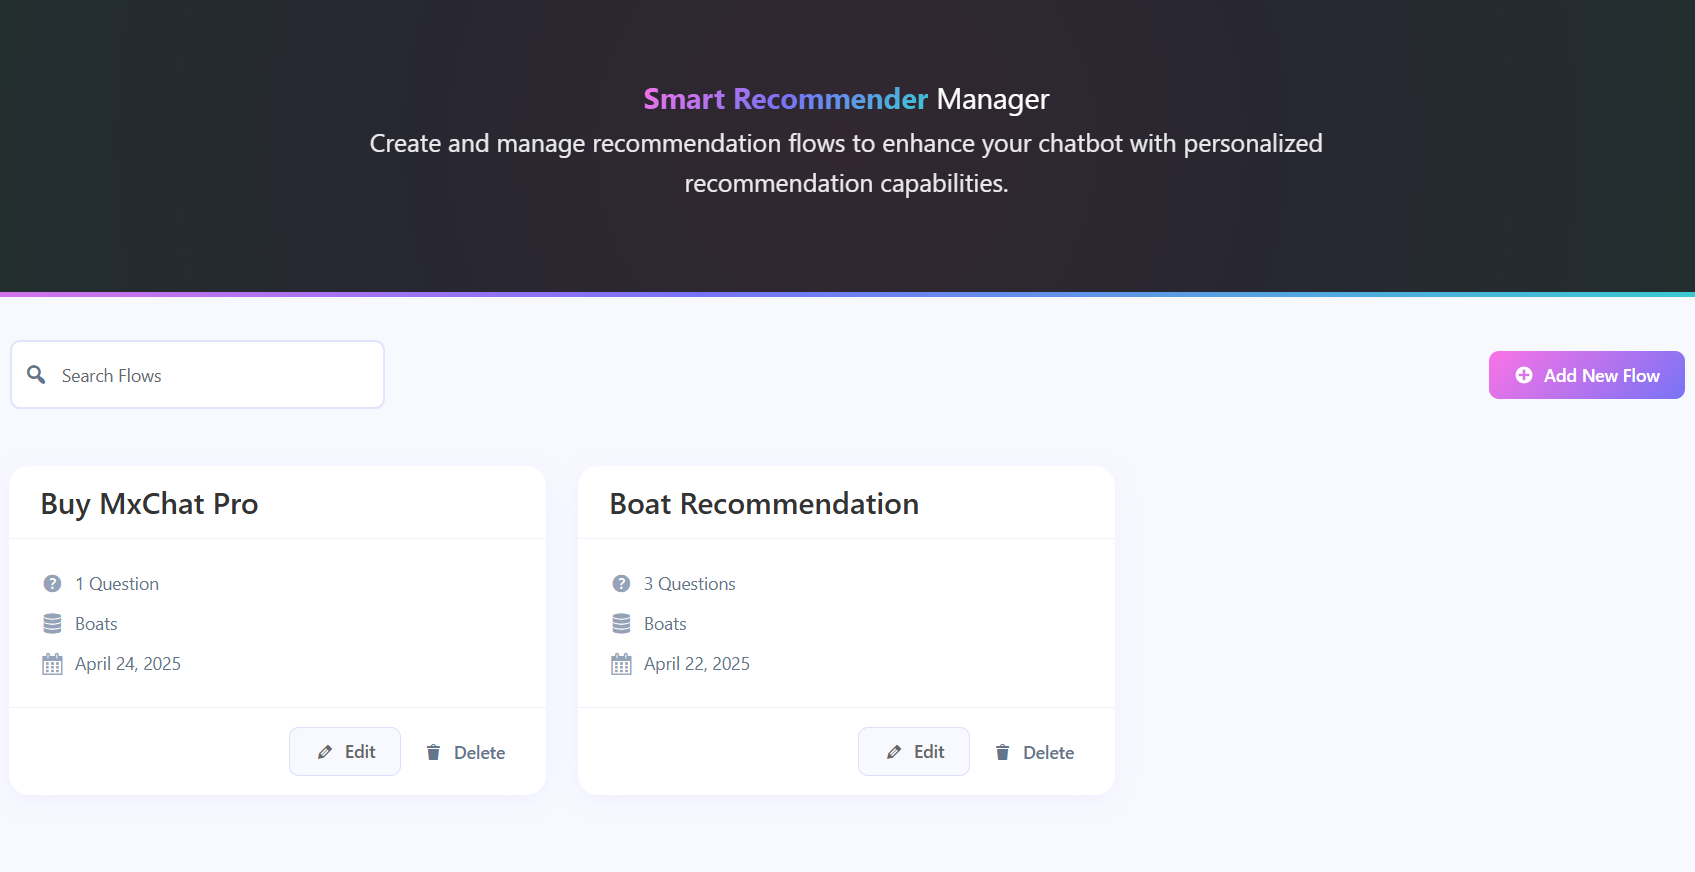Select the Boat Recommendation card title

764,504
